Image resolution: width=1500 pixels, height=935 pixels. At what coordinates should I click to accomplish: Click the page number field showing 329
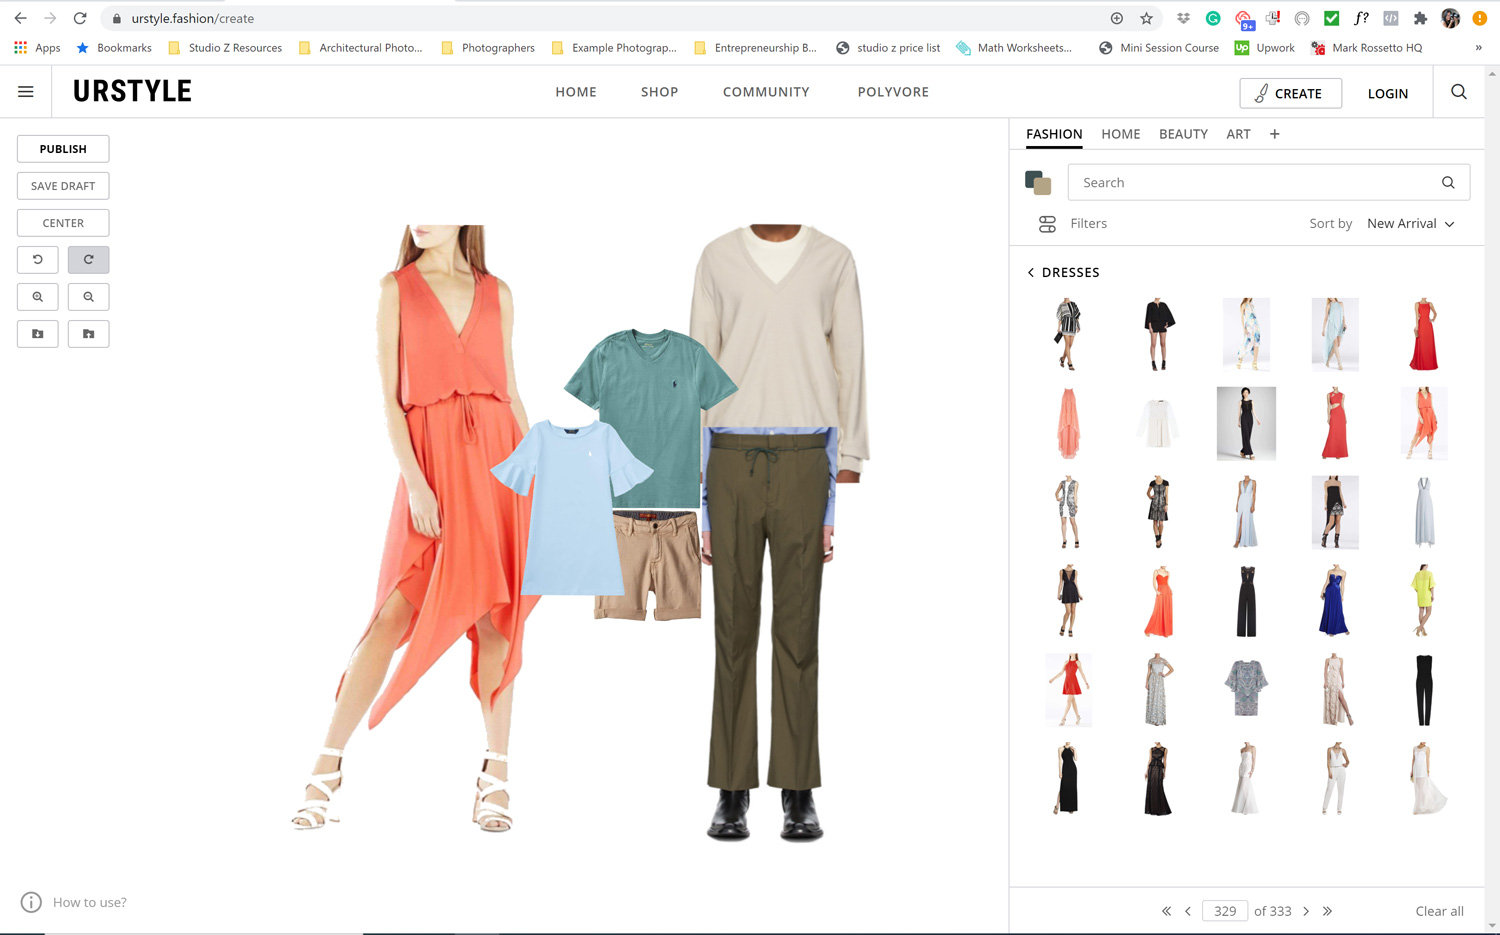pyautogui.click(x=1225, y=911)
